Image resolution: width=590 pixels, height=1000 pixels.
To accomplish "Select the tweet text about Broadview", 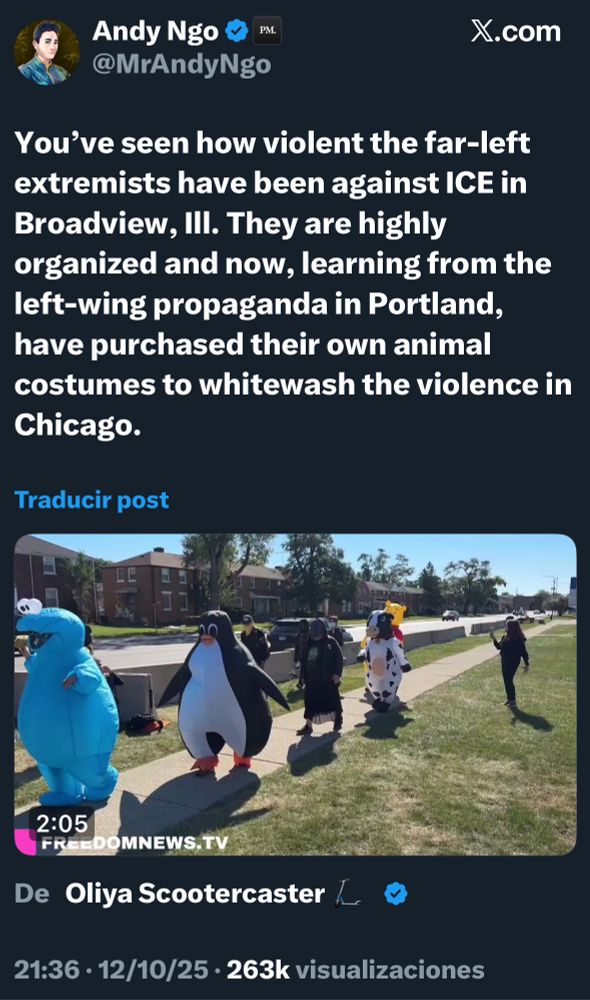I will (x=293, y=283).
